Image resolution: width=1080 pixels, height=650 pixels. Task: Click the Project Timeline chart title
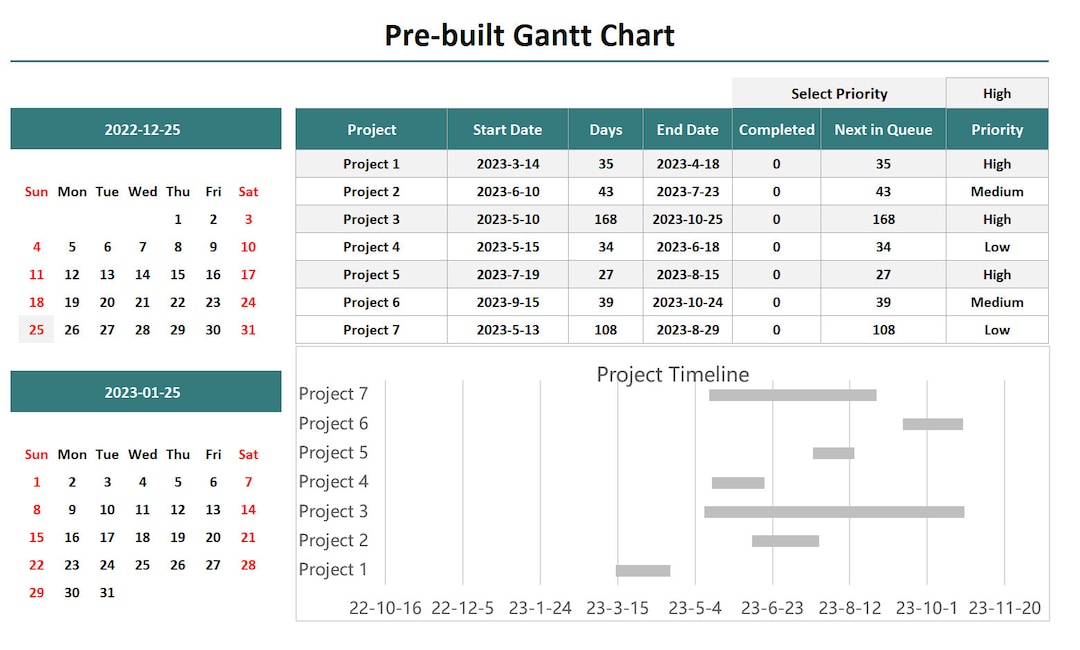click(672, 375)
